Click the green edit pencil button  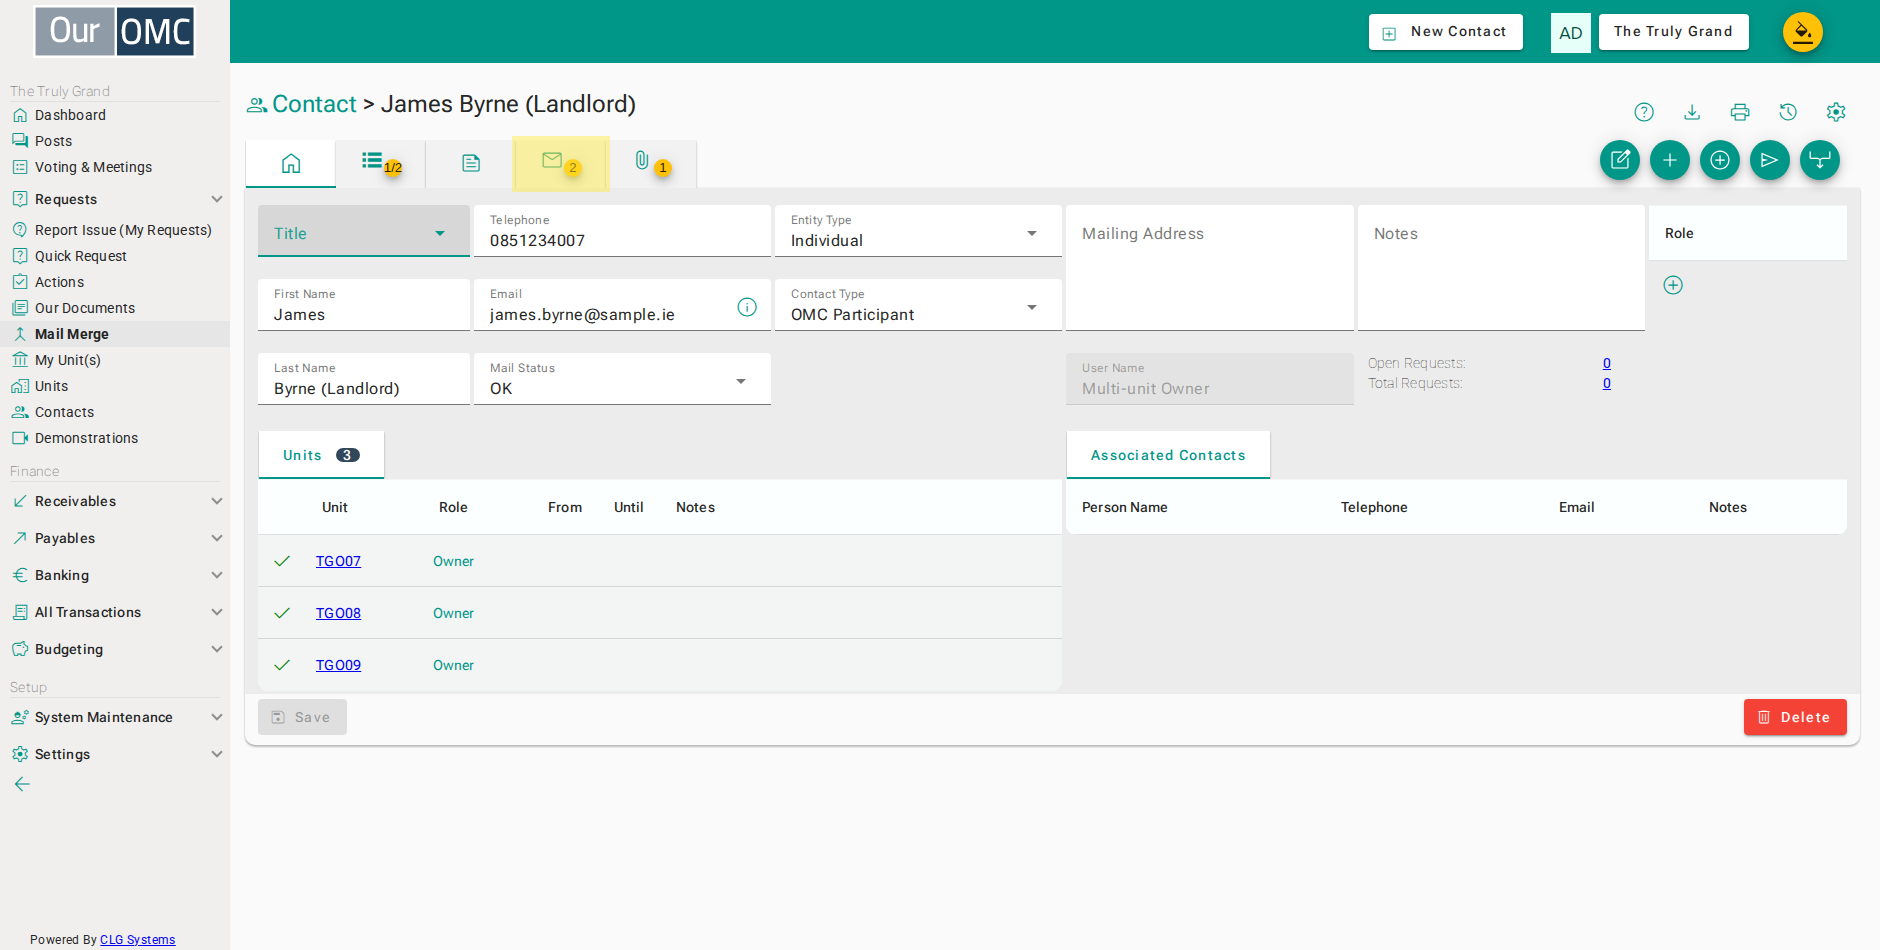pyautogui.click(x=1620, y=160)
